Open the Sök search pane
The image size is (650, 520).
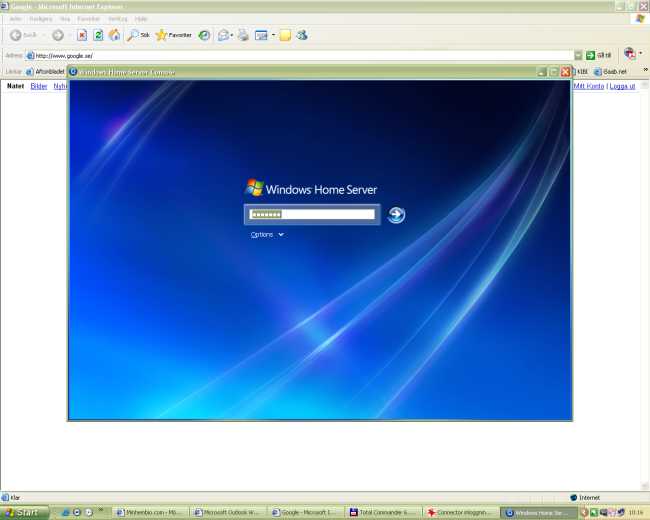point(138,35)
